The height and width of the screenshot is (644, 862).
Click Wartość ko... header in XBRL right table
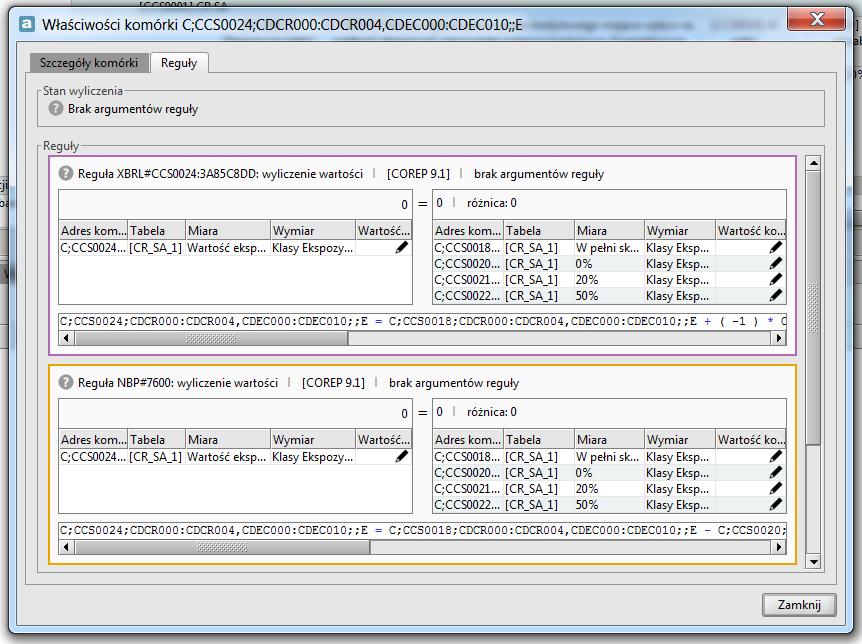[751, 230]
